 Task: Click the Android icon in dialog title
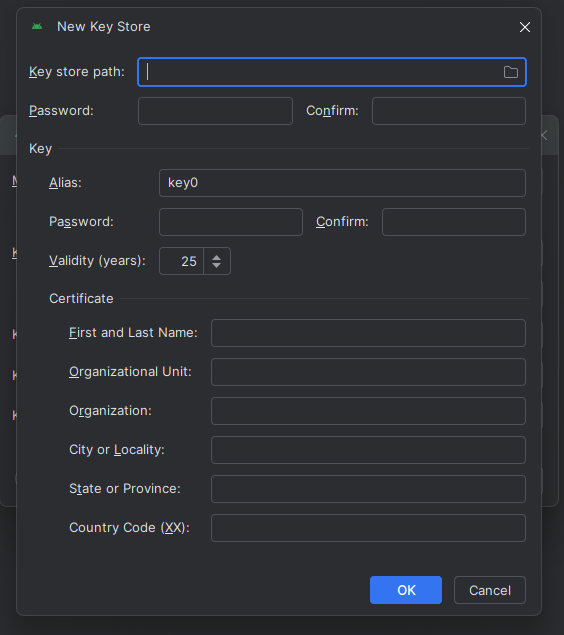point(37,27)
